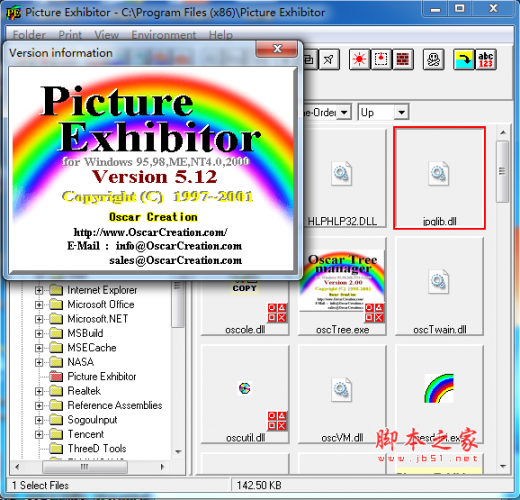Image resolution: width=520 pixels, height=500 pixels.
Task: Open the View menu
Action: coord(106,35)
